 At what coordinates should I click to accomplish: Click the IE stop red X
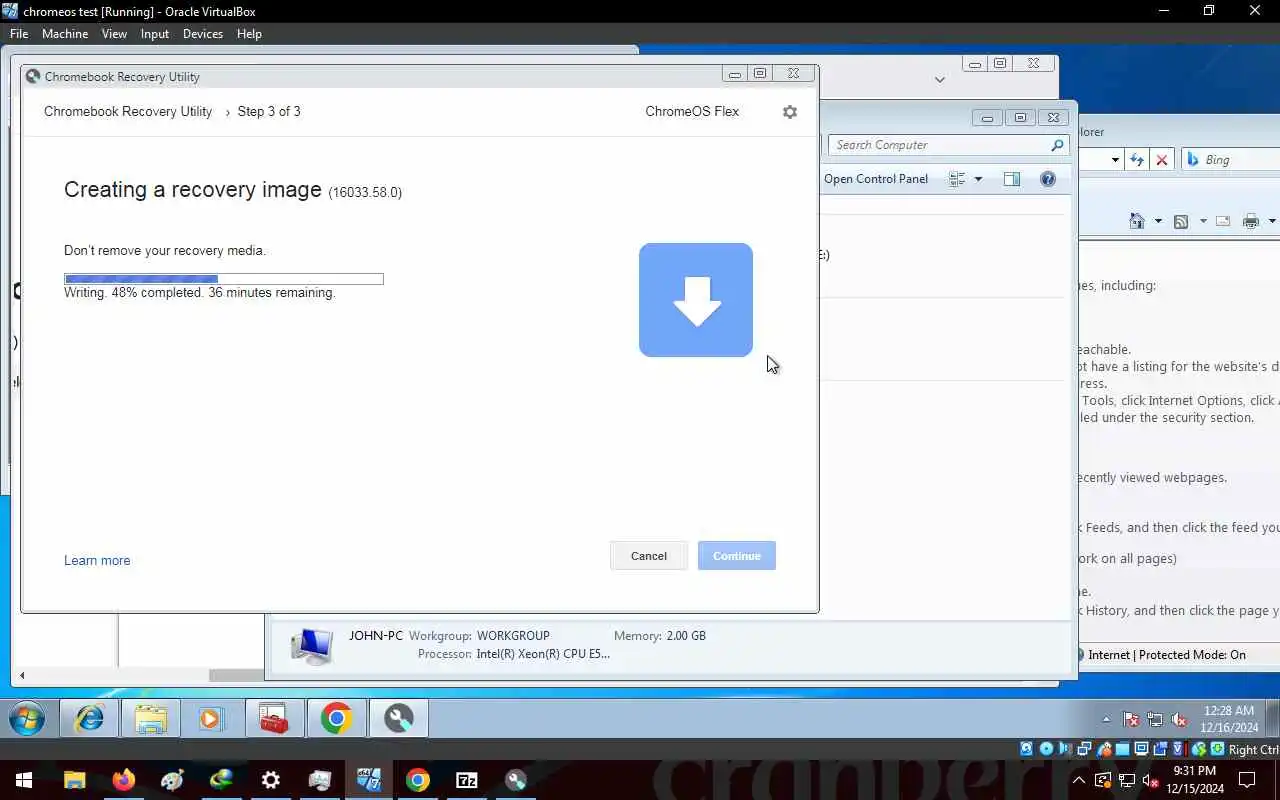(1162, 160)
